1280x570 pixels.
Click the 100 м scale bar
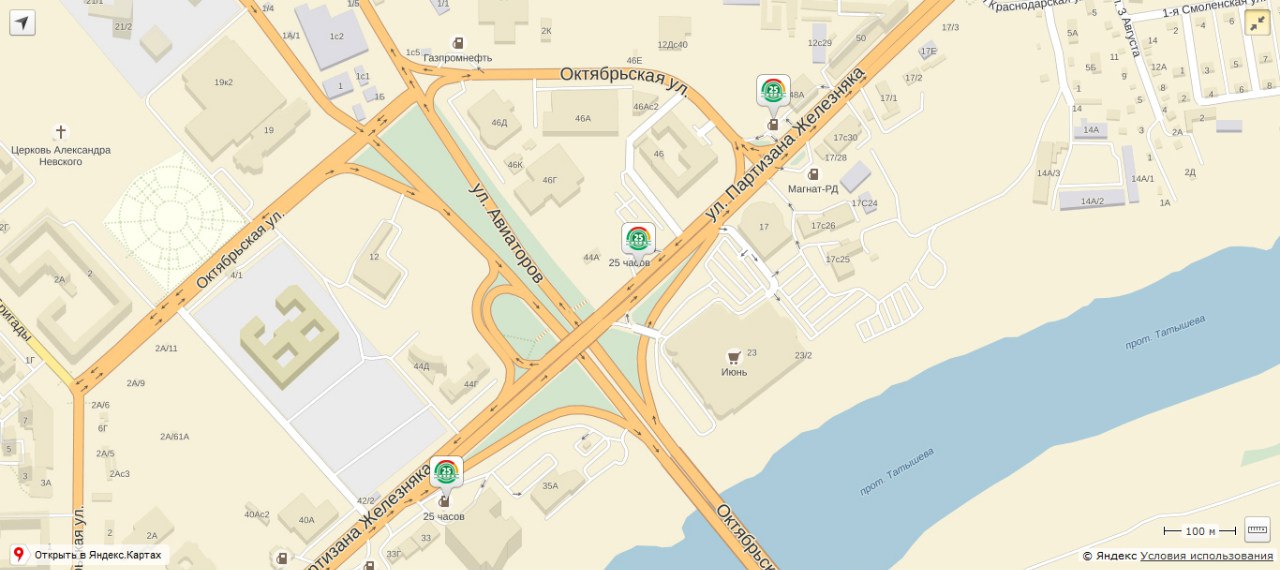coord(1200,532)
